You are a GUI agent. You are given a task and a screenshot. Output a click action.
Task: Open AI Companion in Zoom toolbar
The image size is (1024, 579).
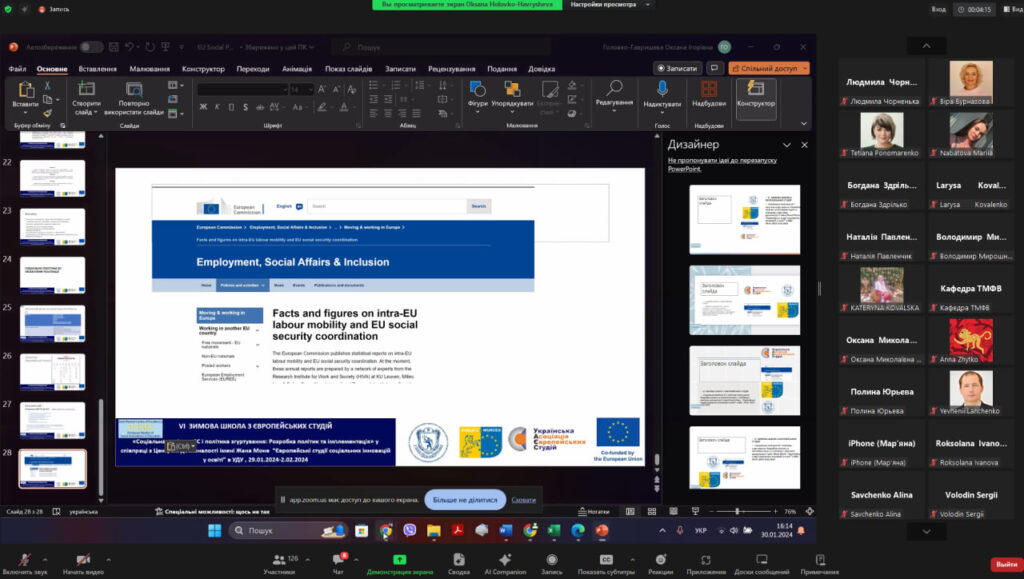(504, 559)
